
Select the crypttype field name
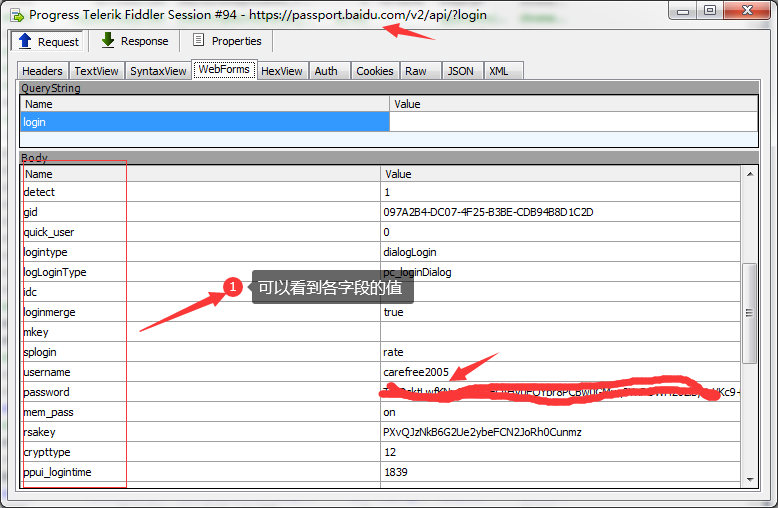tap(47, 452)
